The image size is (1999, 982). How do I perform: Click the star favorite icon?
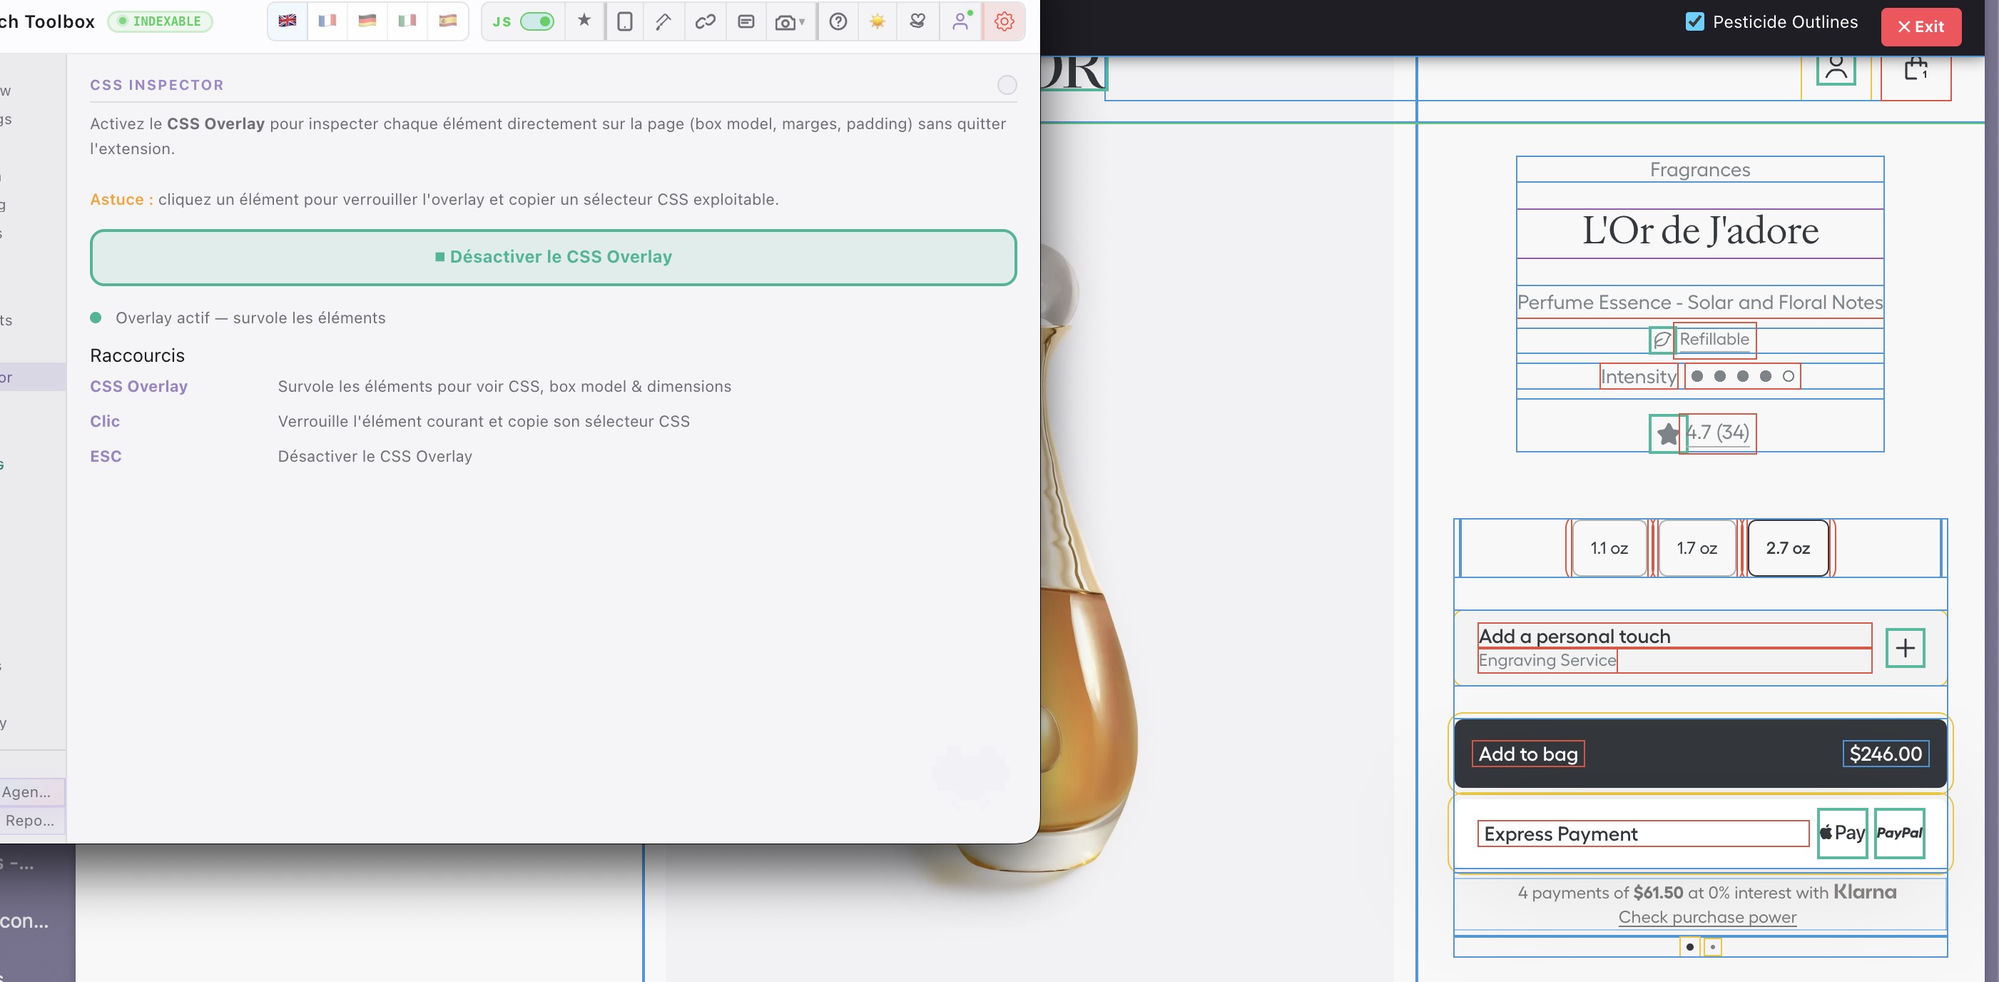coord(584,21)
